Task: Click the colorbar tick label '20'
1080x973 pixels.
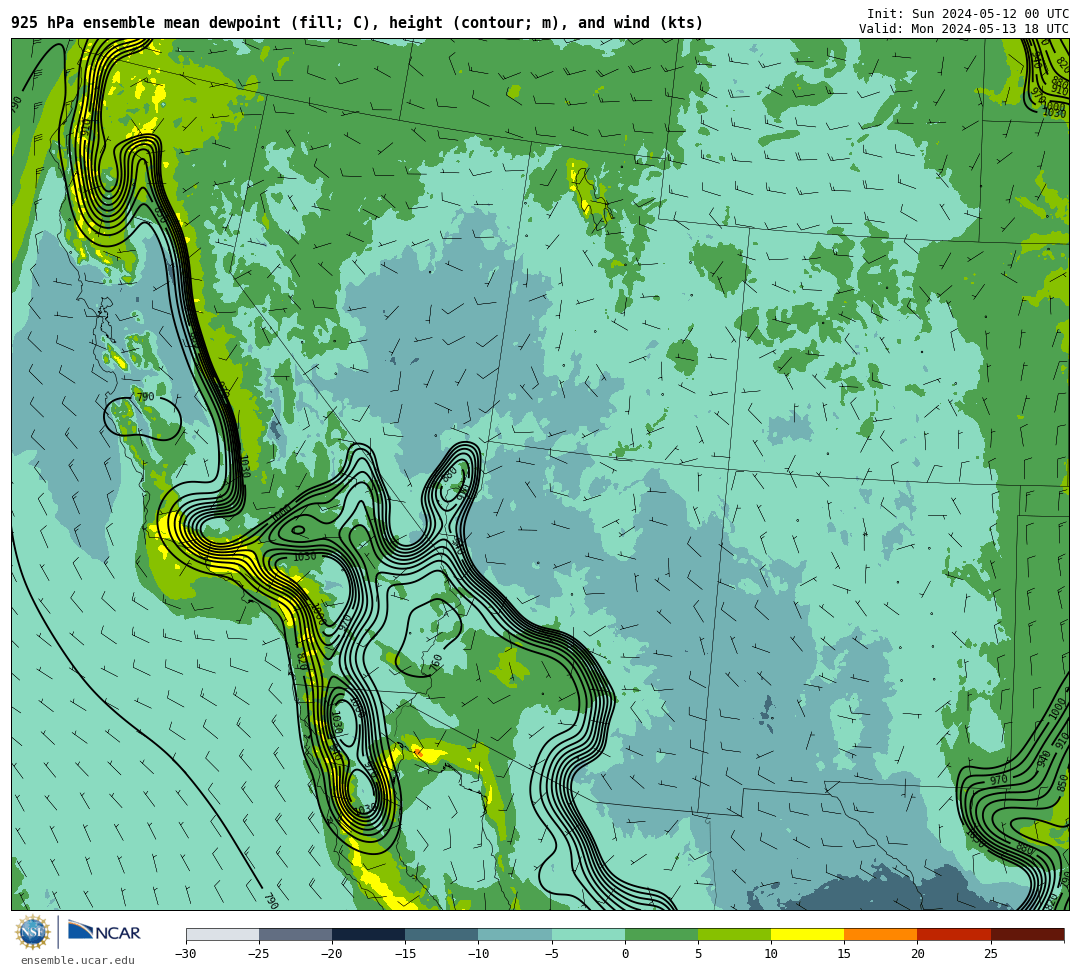Action: 917,954
